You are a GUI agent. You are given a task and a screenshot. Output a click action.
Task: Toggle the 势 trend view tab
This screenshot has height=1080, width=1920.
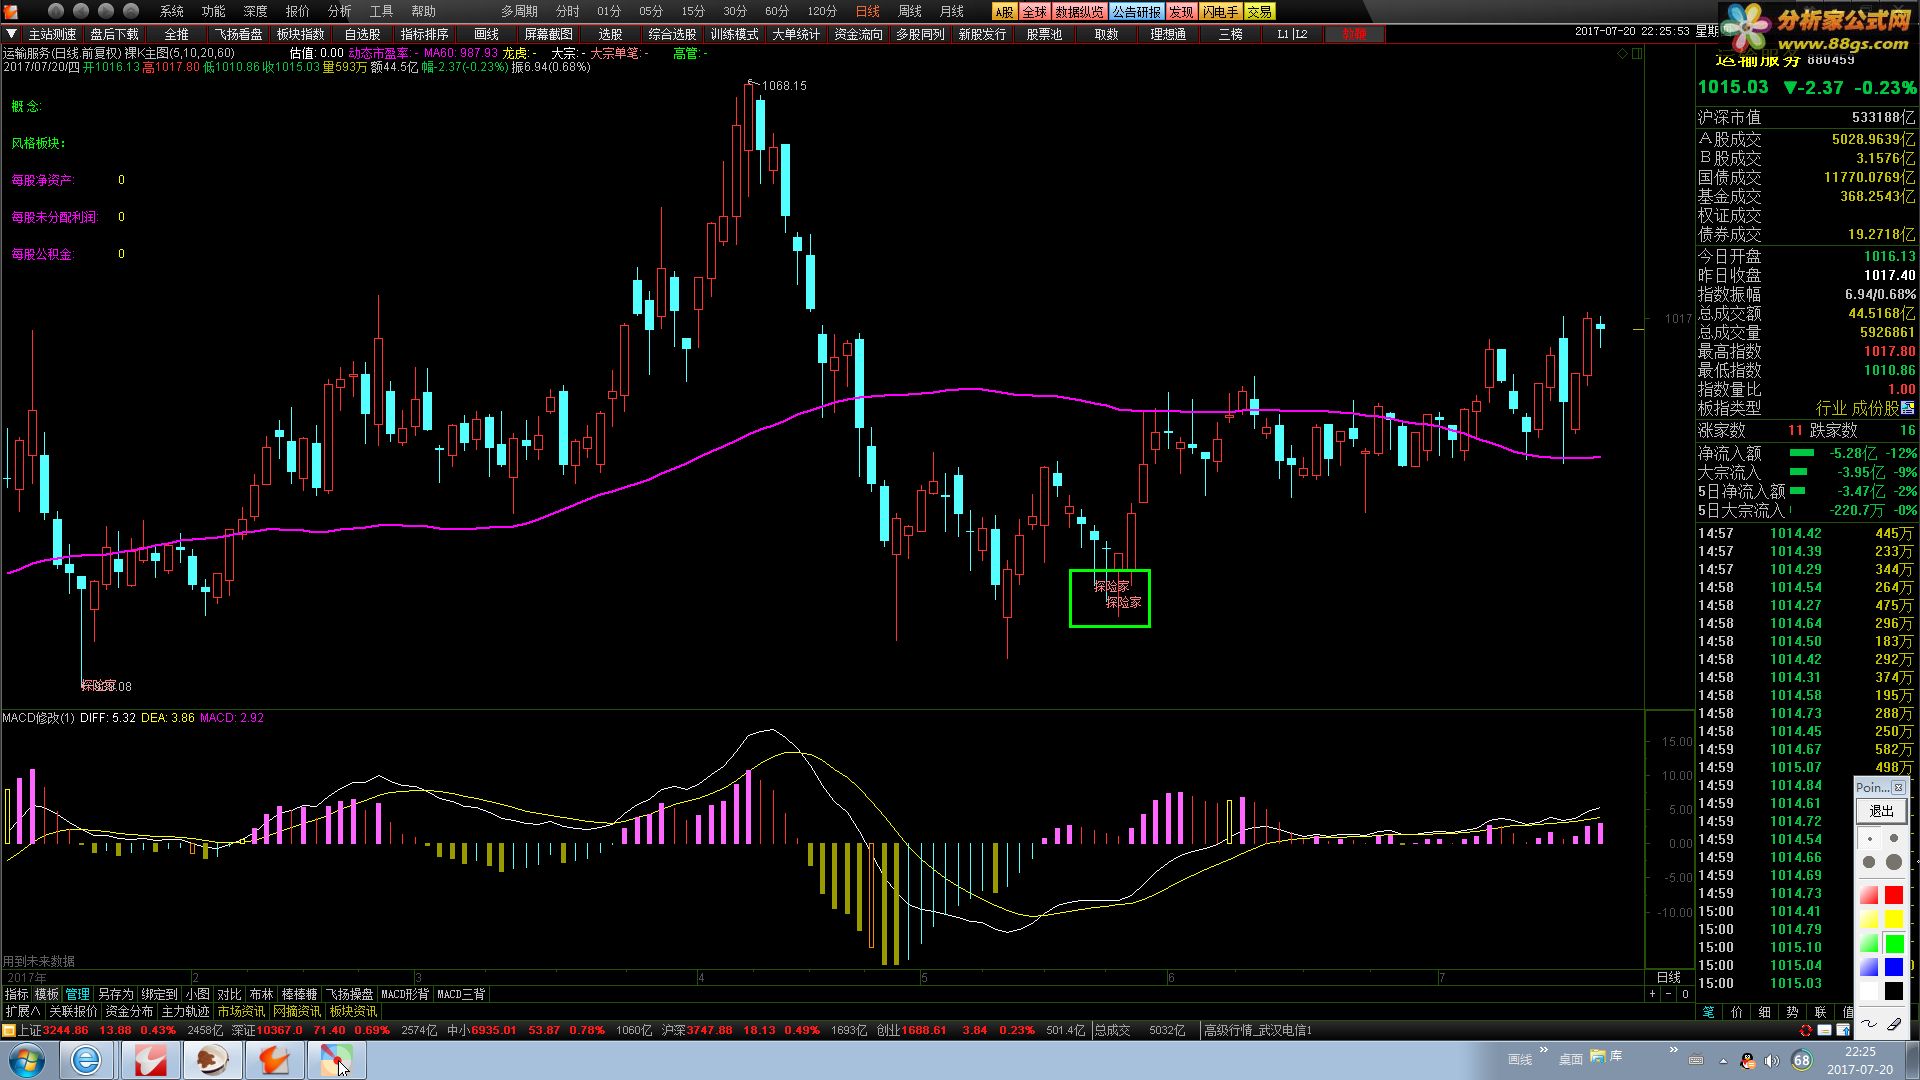tap(1792, 1012)
